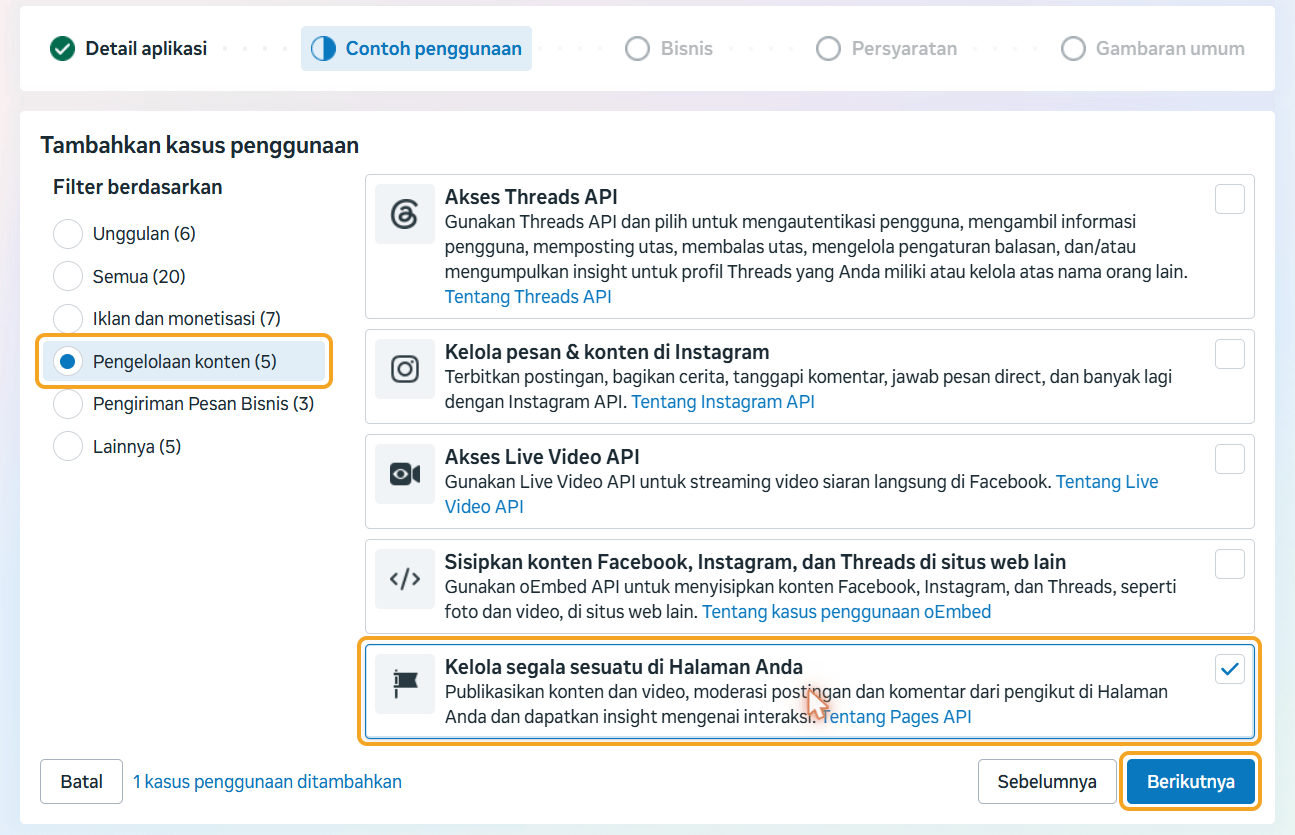The image size is (1295, 835).
Task: Click the Akses Threads API title
Action: point(531,197)
